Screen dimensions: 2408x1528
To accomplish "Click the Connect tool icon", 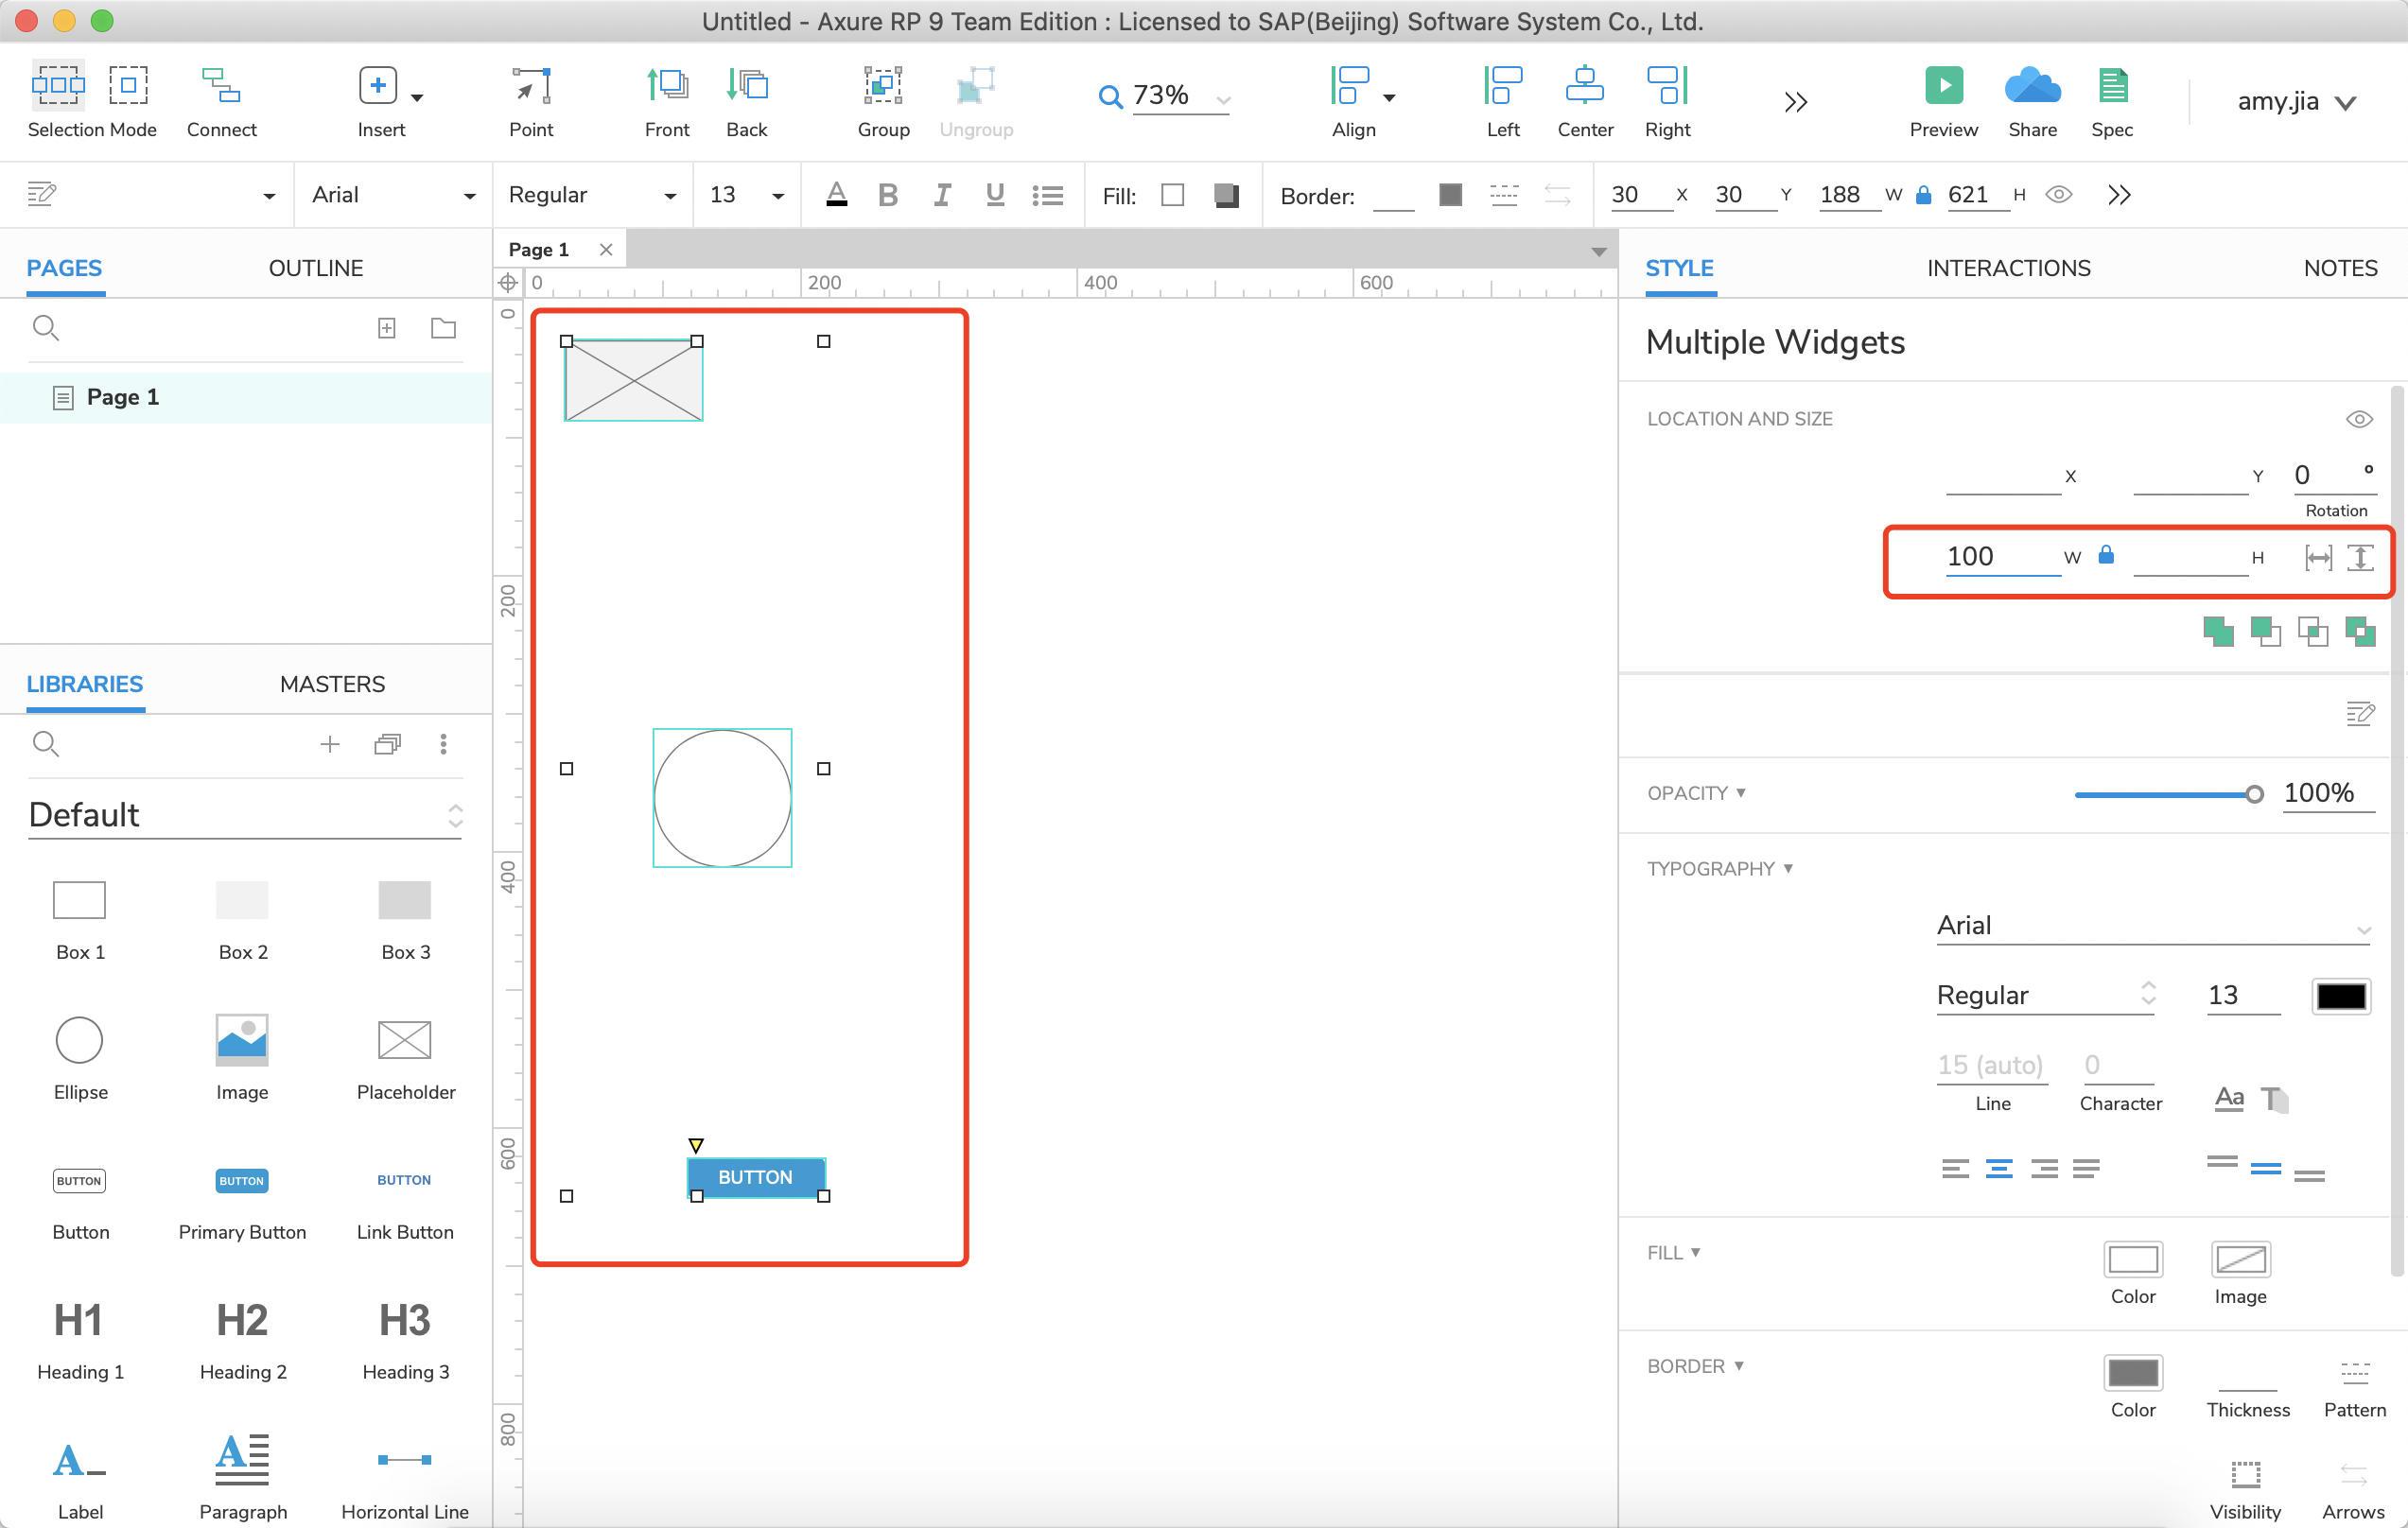I will [x=221, y=87].
